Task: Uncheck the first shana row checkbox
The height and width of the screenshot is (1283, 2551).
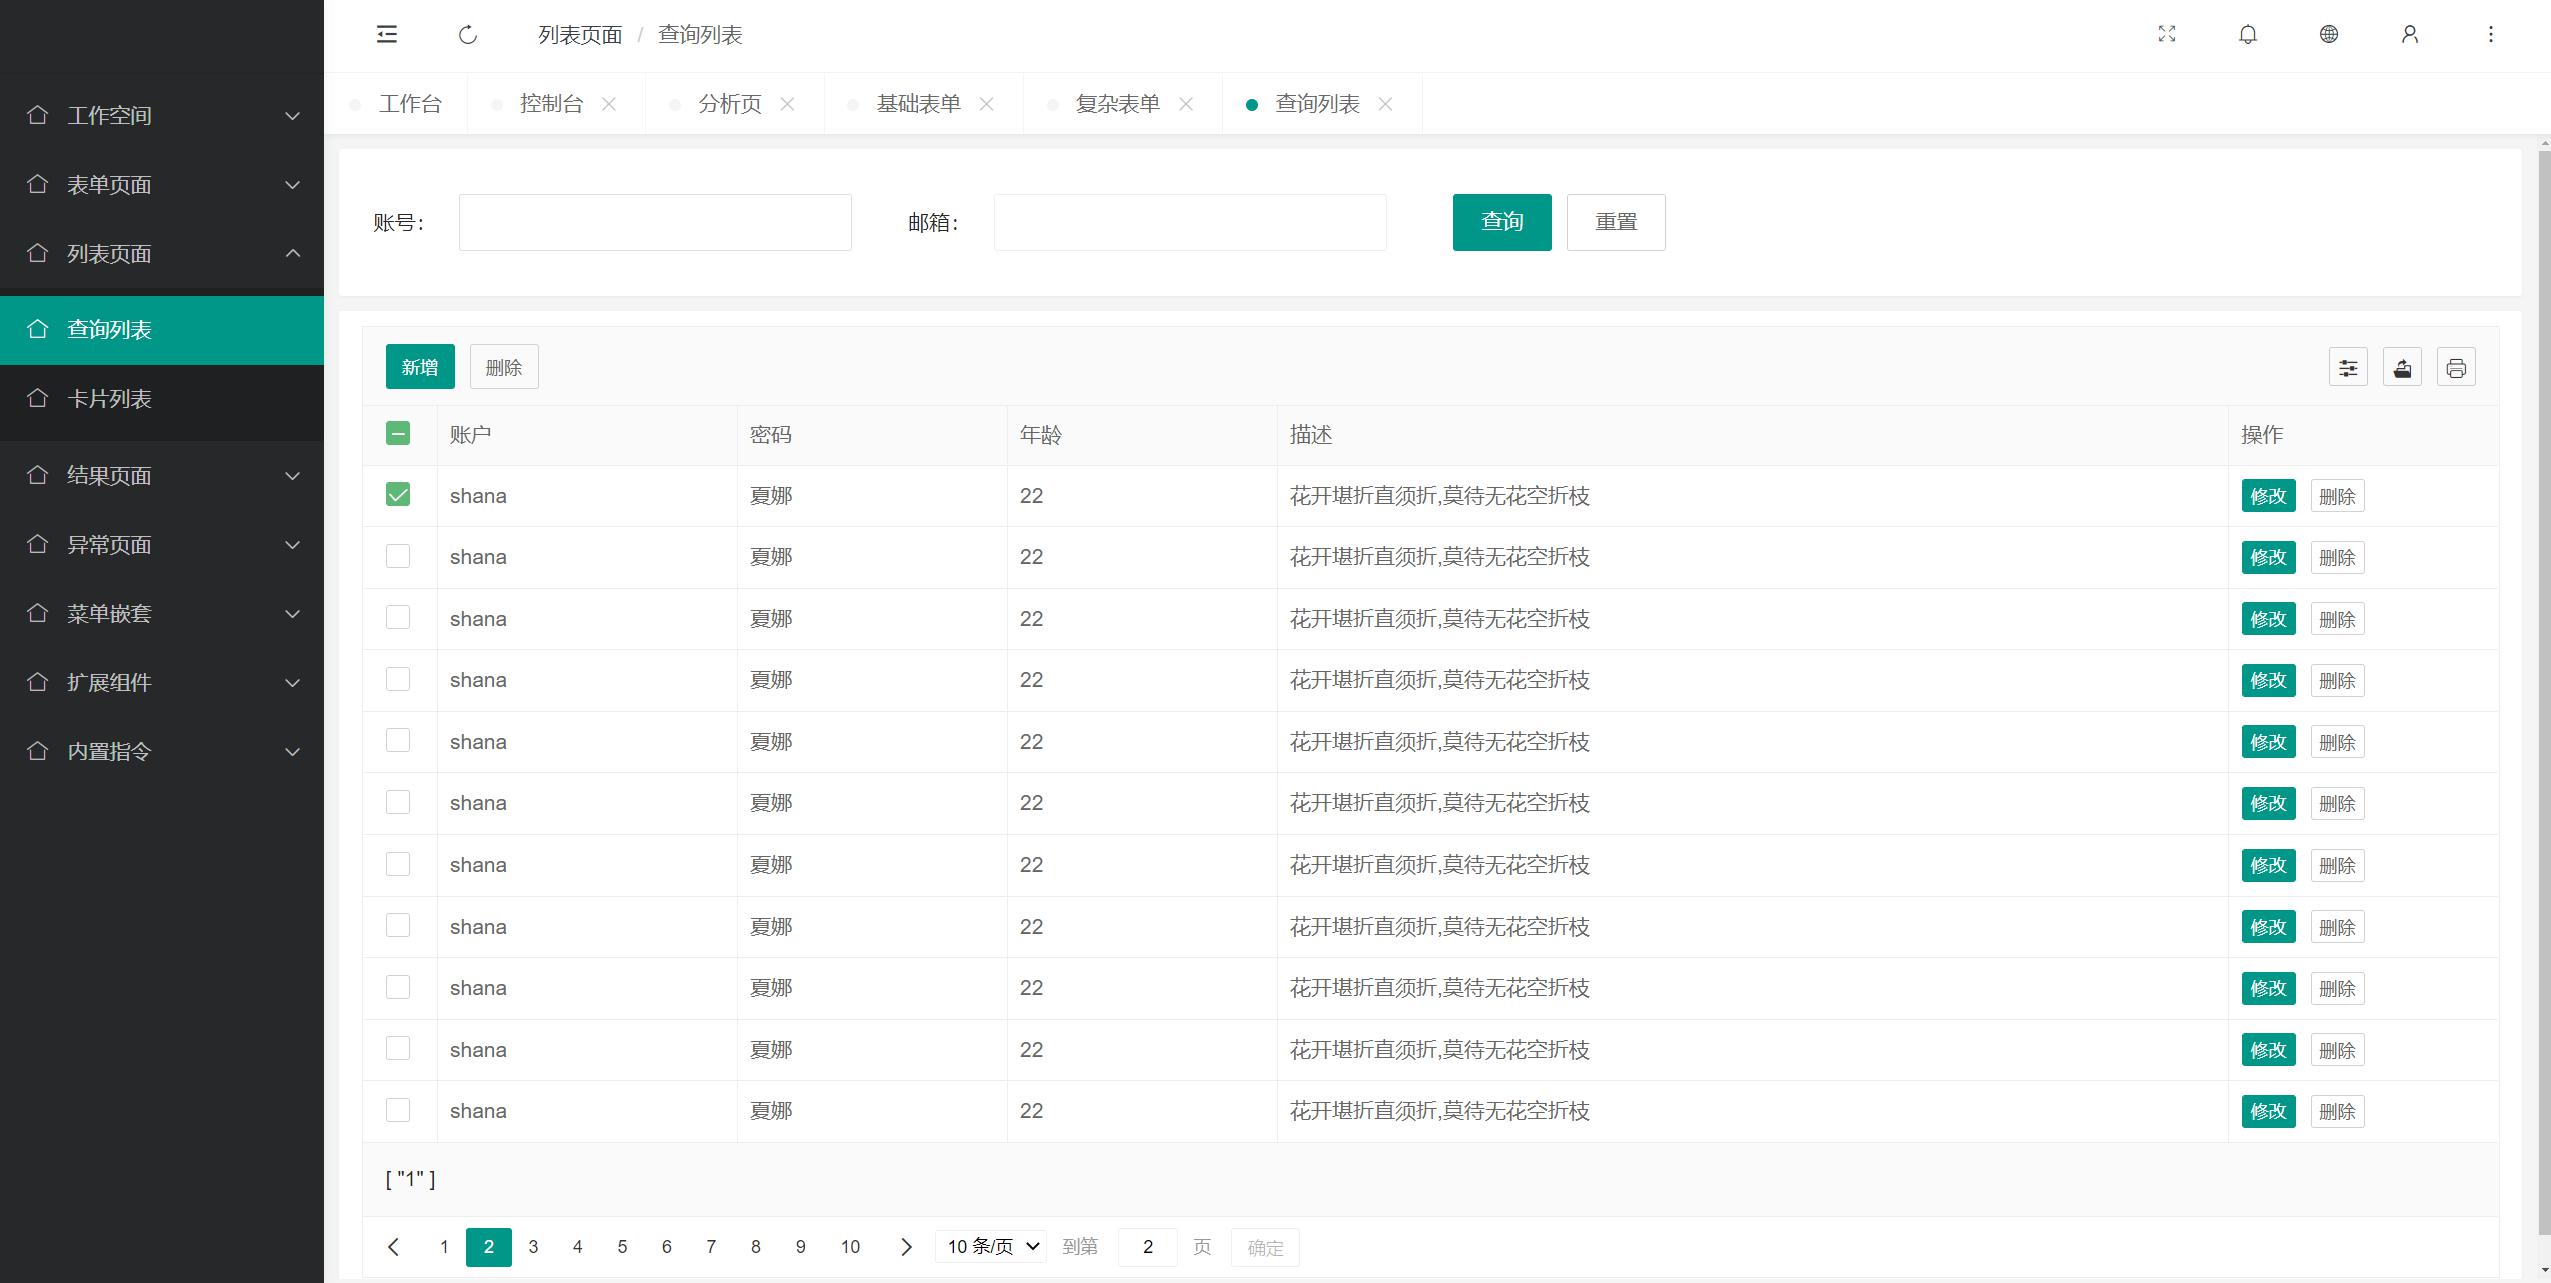Action: coord(398,495)
